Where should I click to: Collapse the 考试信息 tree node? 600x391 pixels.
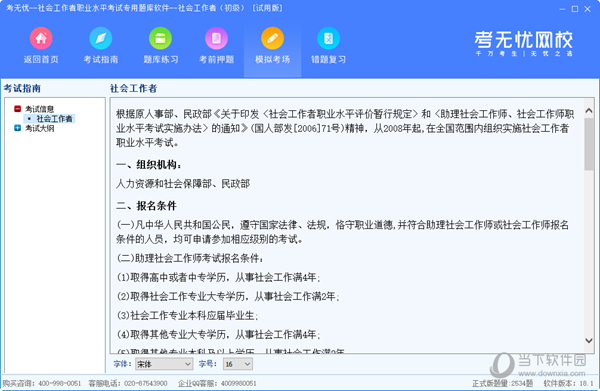tap(17, 109)
